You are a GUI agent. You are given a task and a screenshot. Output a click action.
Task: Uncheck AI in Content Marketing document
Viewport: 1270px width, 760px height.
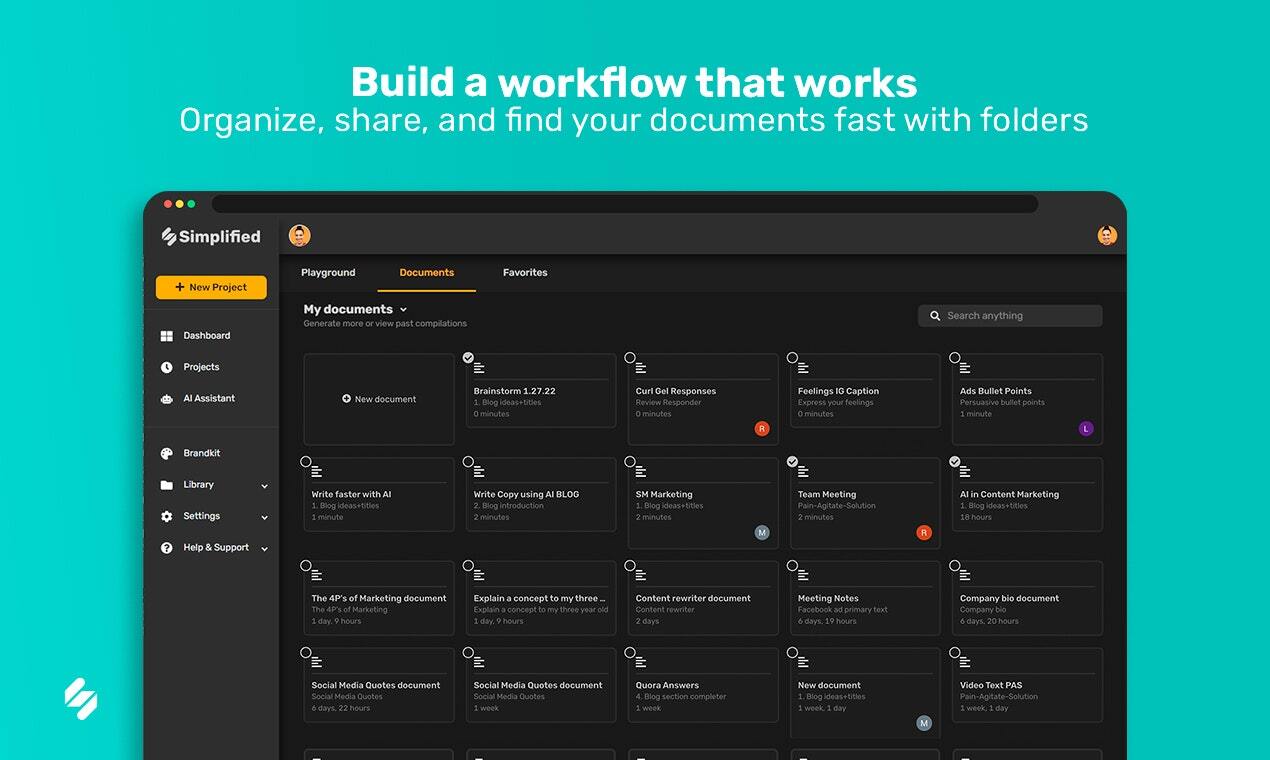954,461
